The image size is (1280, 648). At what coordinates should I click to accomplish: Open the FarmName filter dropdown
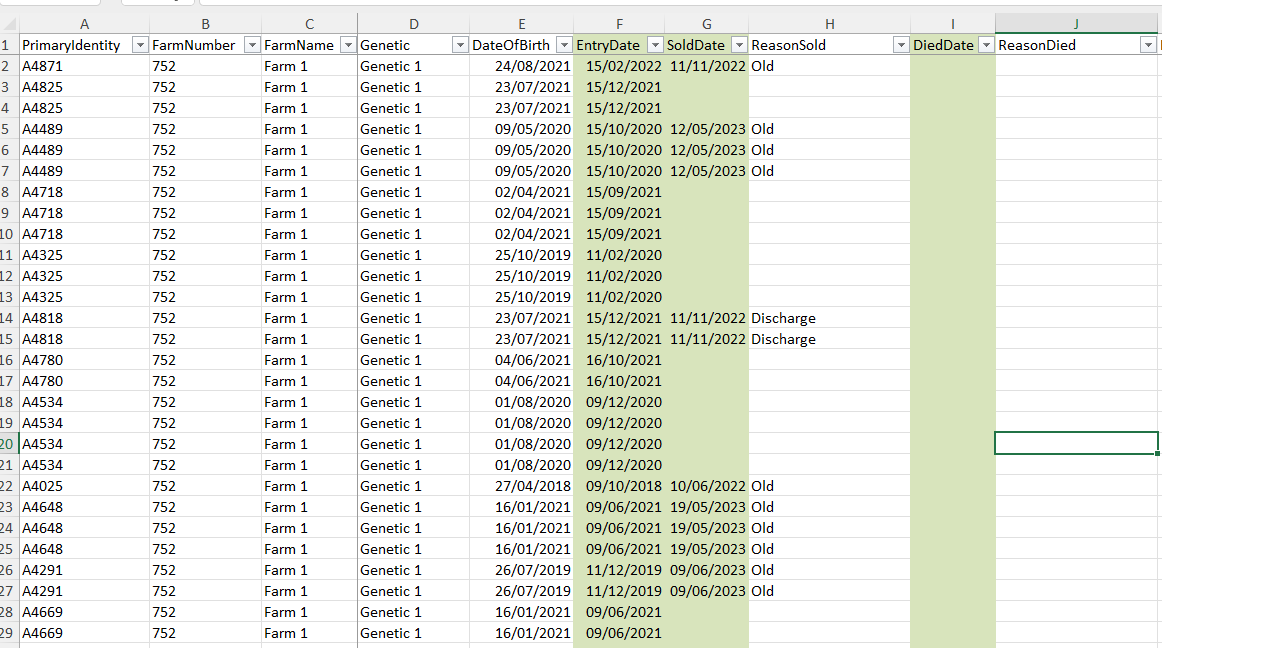[348, 45]
